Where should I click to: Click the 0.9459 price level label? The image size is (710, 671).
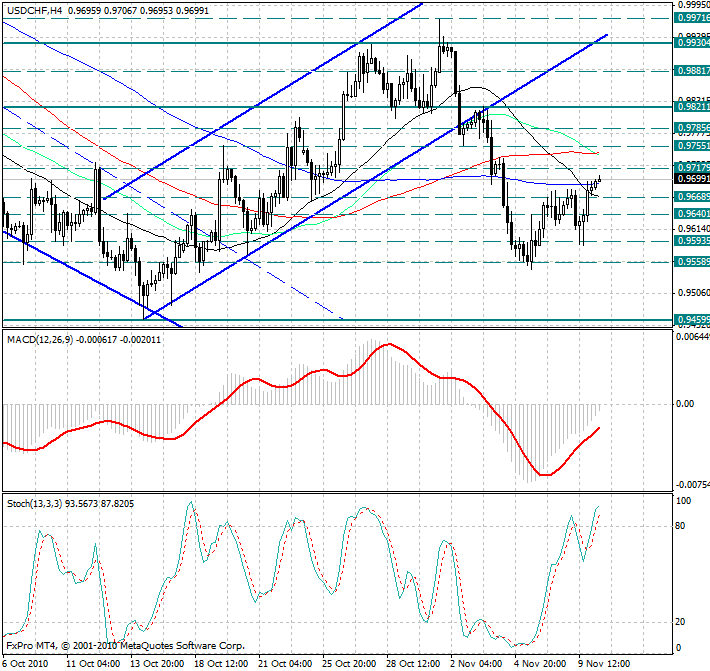pyautogui.click(x=692, y=320)
